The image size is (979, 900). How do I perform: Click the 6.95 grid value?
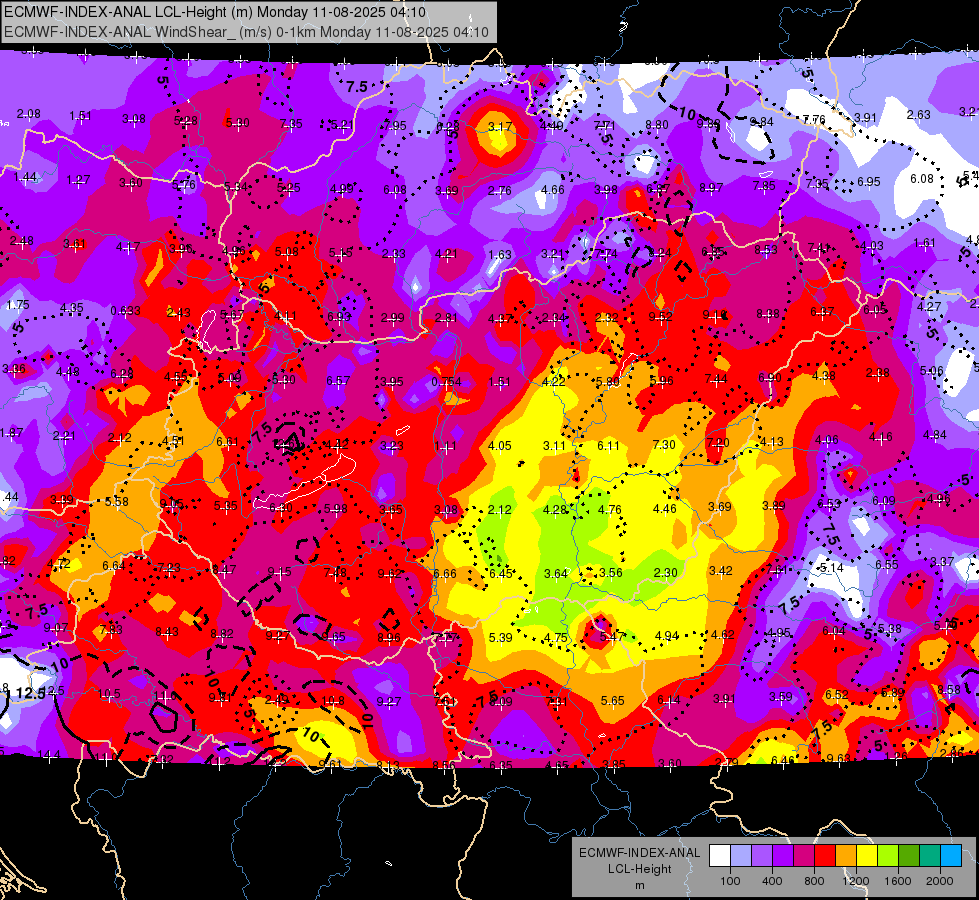click(x=868, y=181)
